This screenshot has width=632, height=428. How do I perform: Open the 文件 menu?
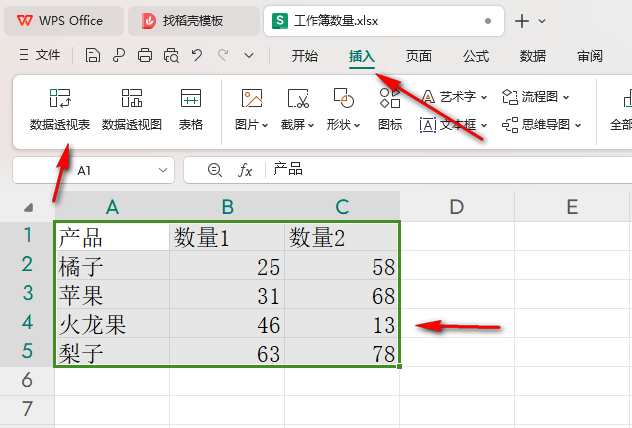tap(40, 55)
